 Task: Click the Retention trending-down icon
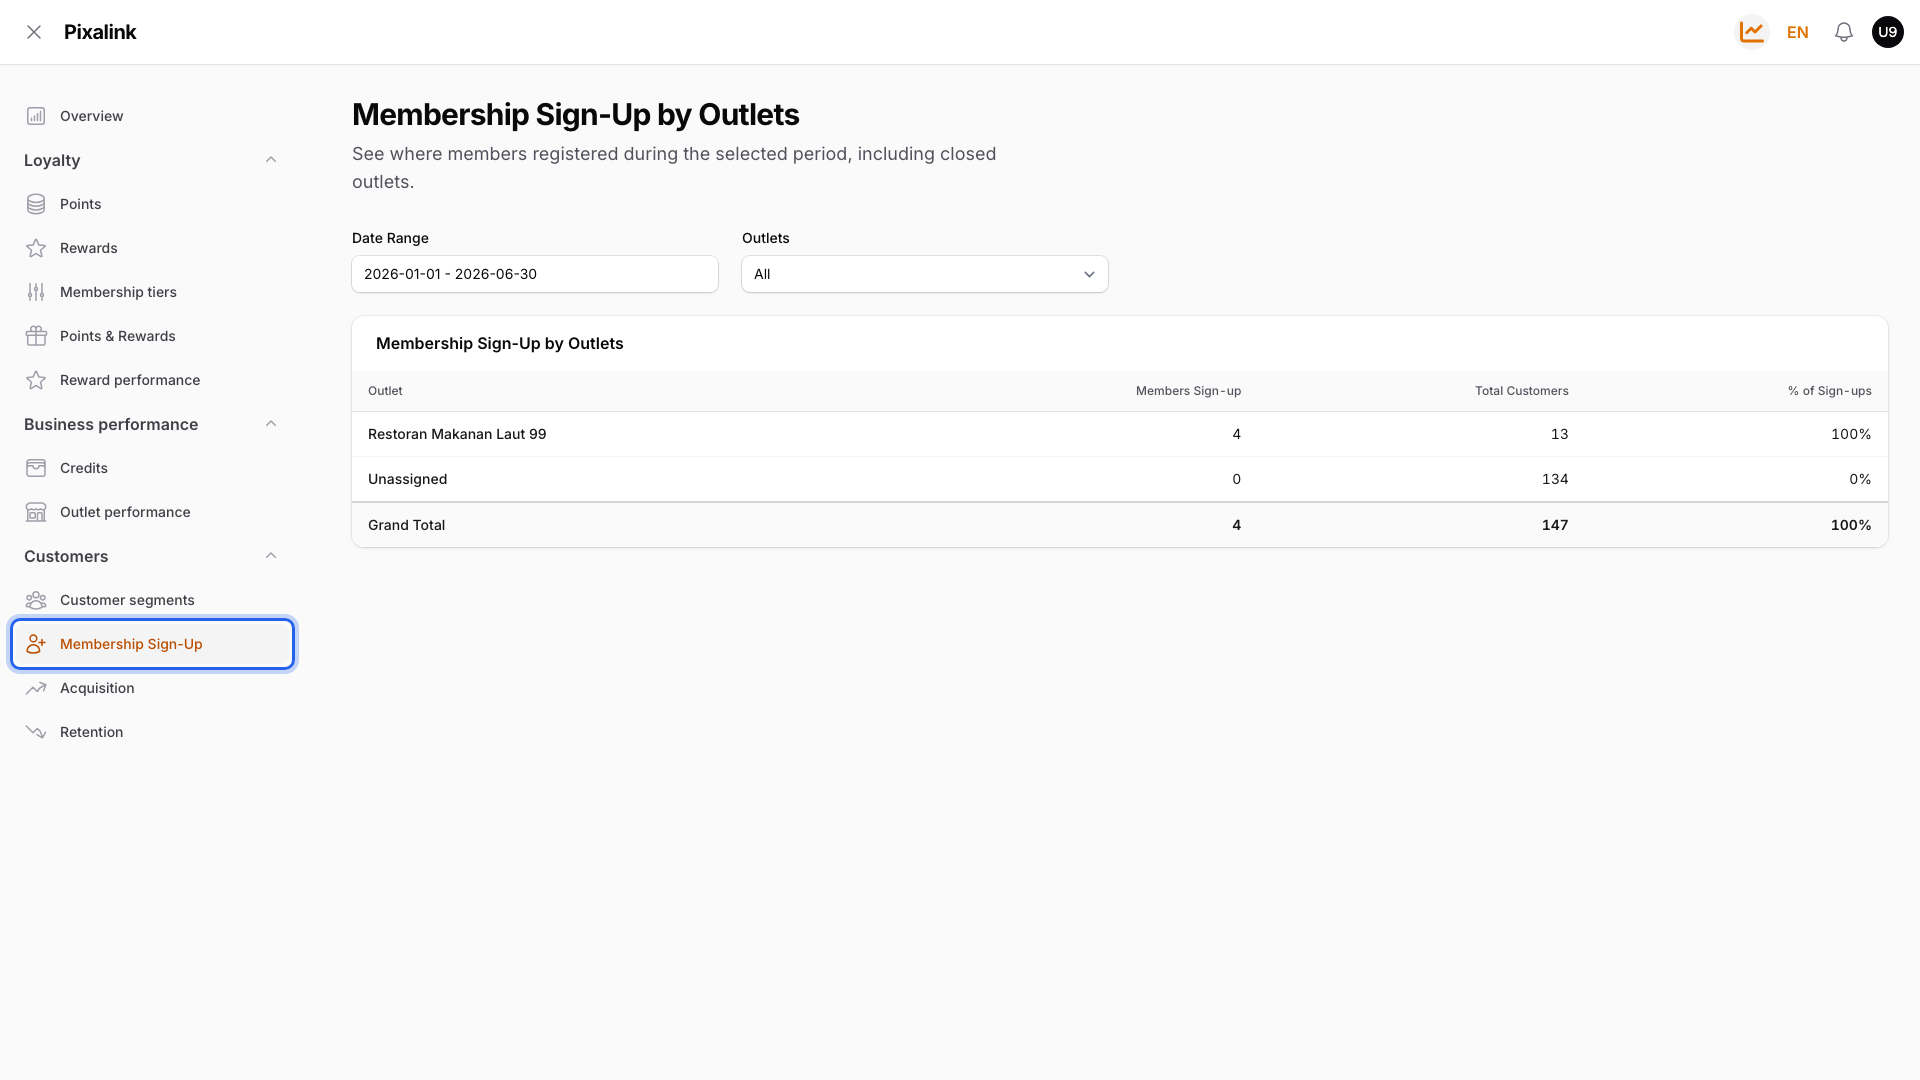pos(36,732)
